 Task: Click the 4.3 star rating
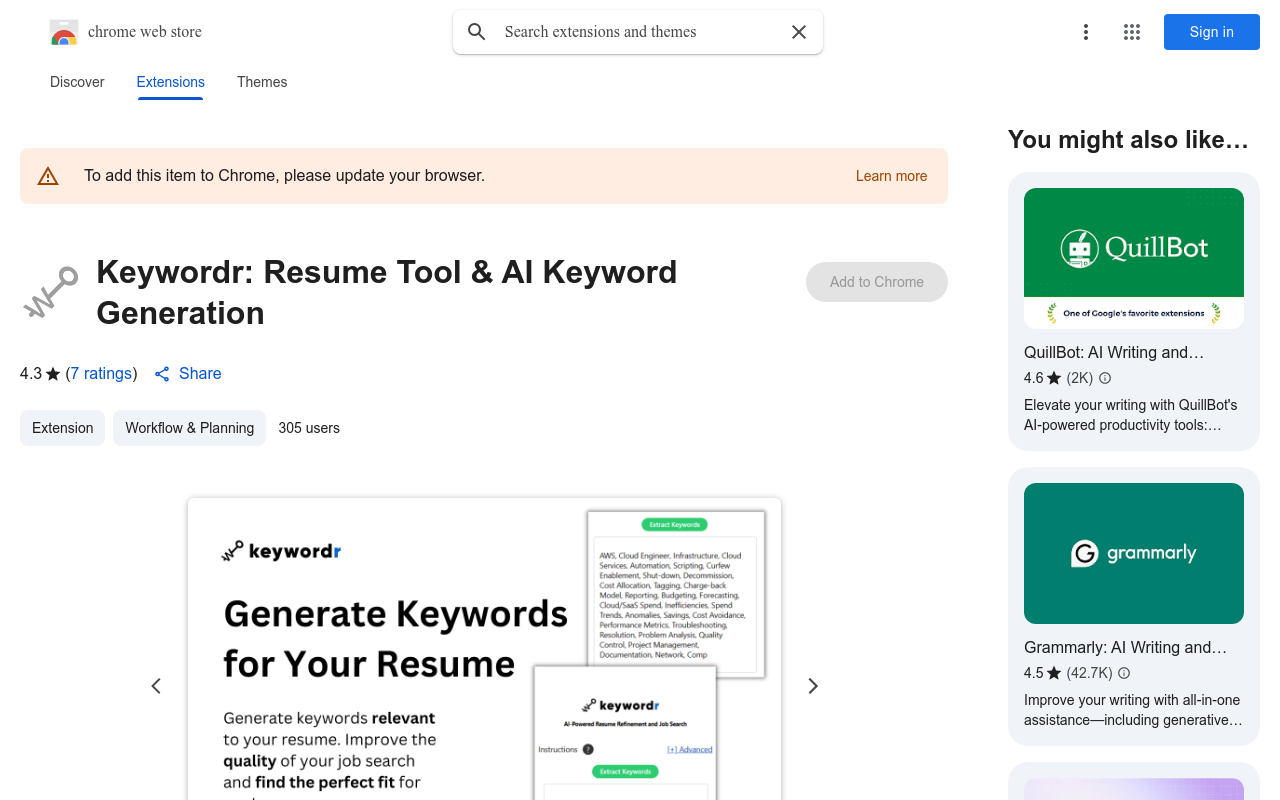40,373
